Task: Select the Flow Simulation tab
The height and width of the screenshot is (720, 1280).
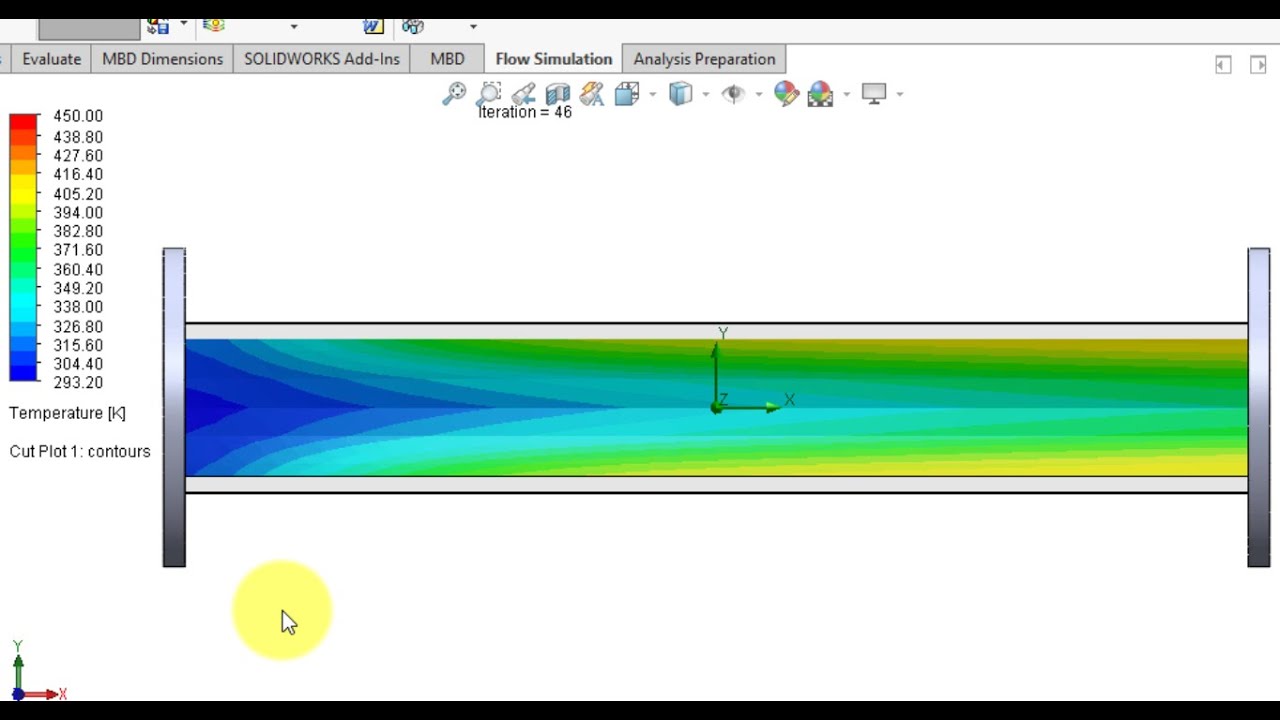Action: coord(553,59)
